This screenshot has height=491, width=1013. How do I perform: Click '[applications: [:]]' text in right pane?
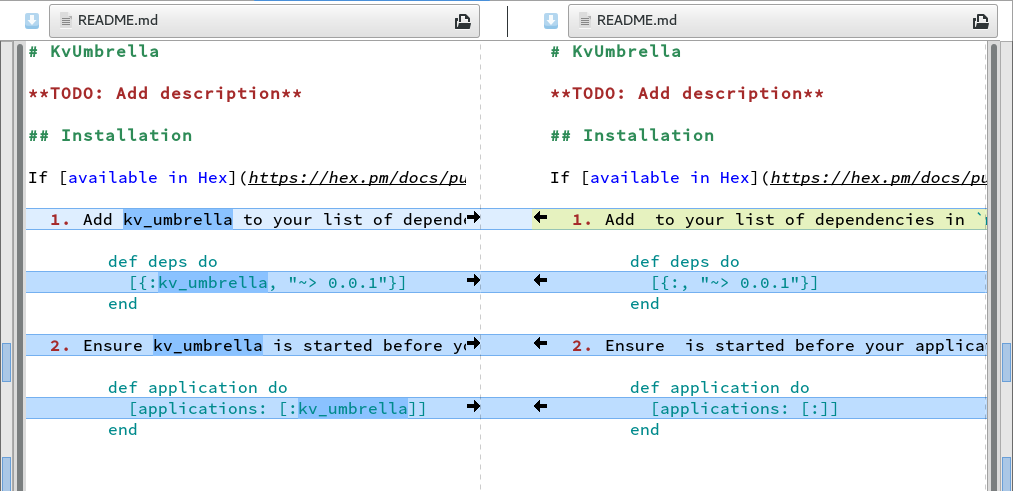point(744,408)
